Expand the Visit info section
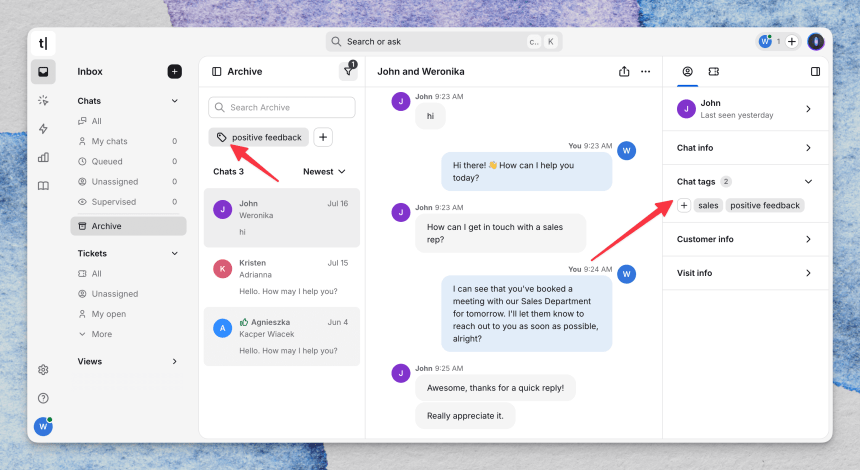This screenshot has height=470, width=860. [x=745, y=273]
